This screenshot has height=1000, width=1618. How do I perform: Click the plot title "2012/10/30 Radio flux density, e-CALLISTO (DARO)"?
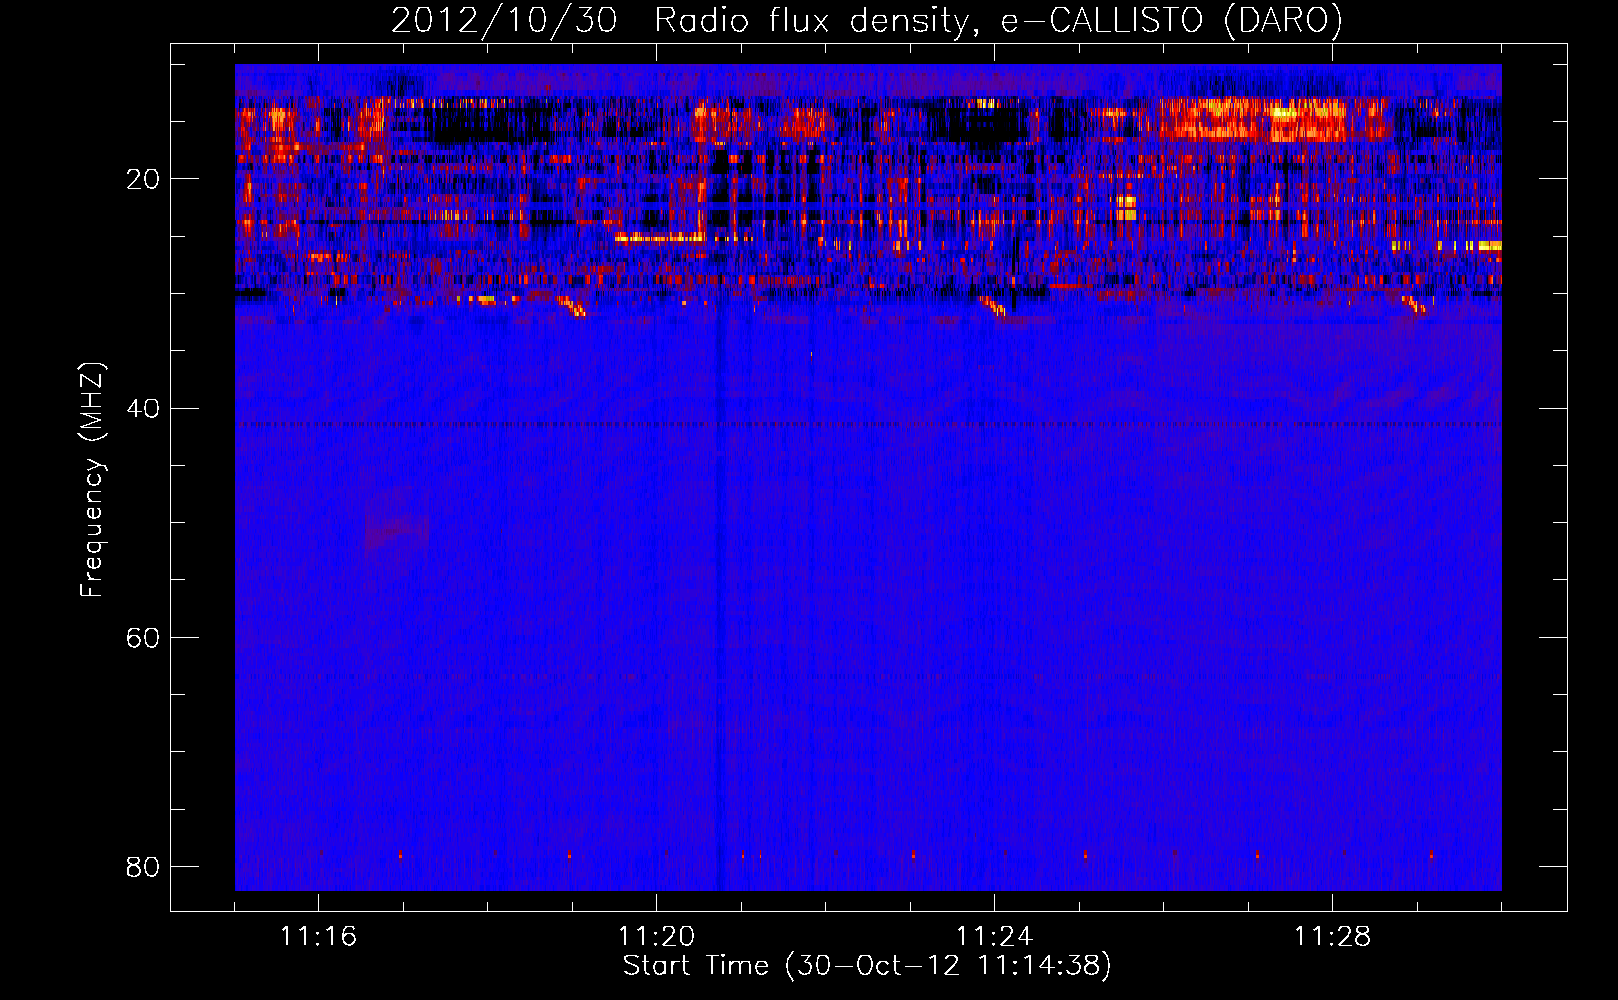867,21
